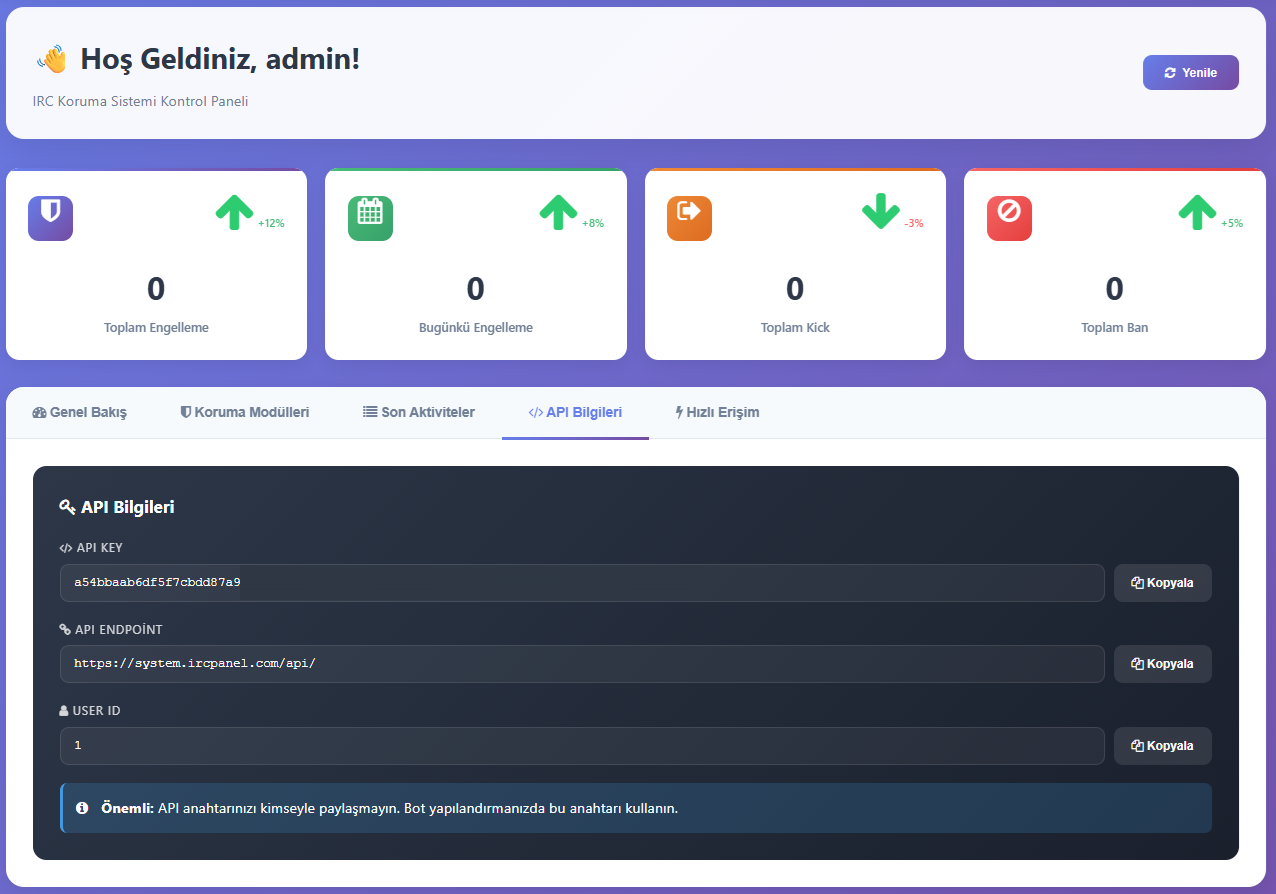
Task: Click the green up arrow showing +12%
Action: point(235,212)
